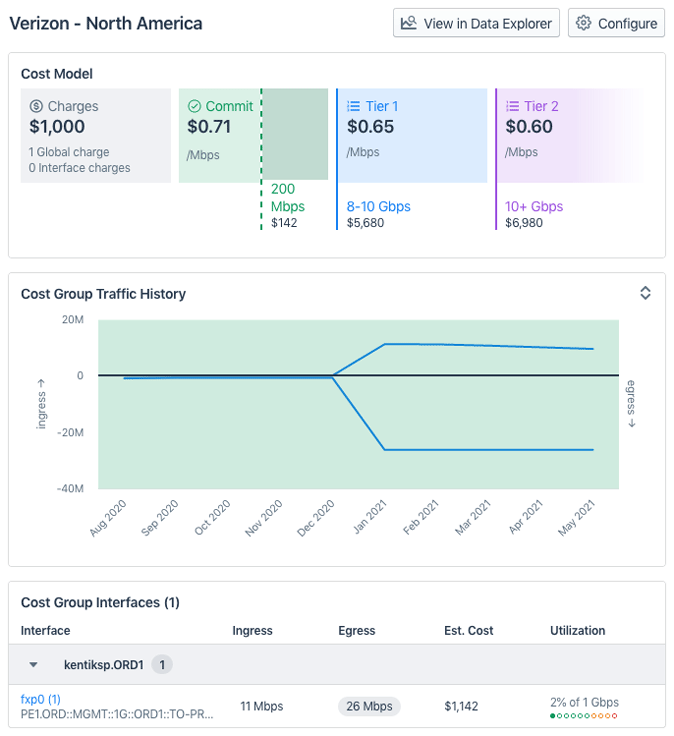Collapse the Cost Group Traffic History panel

click(645, 293)
